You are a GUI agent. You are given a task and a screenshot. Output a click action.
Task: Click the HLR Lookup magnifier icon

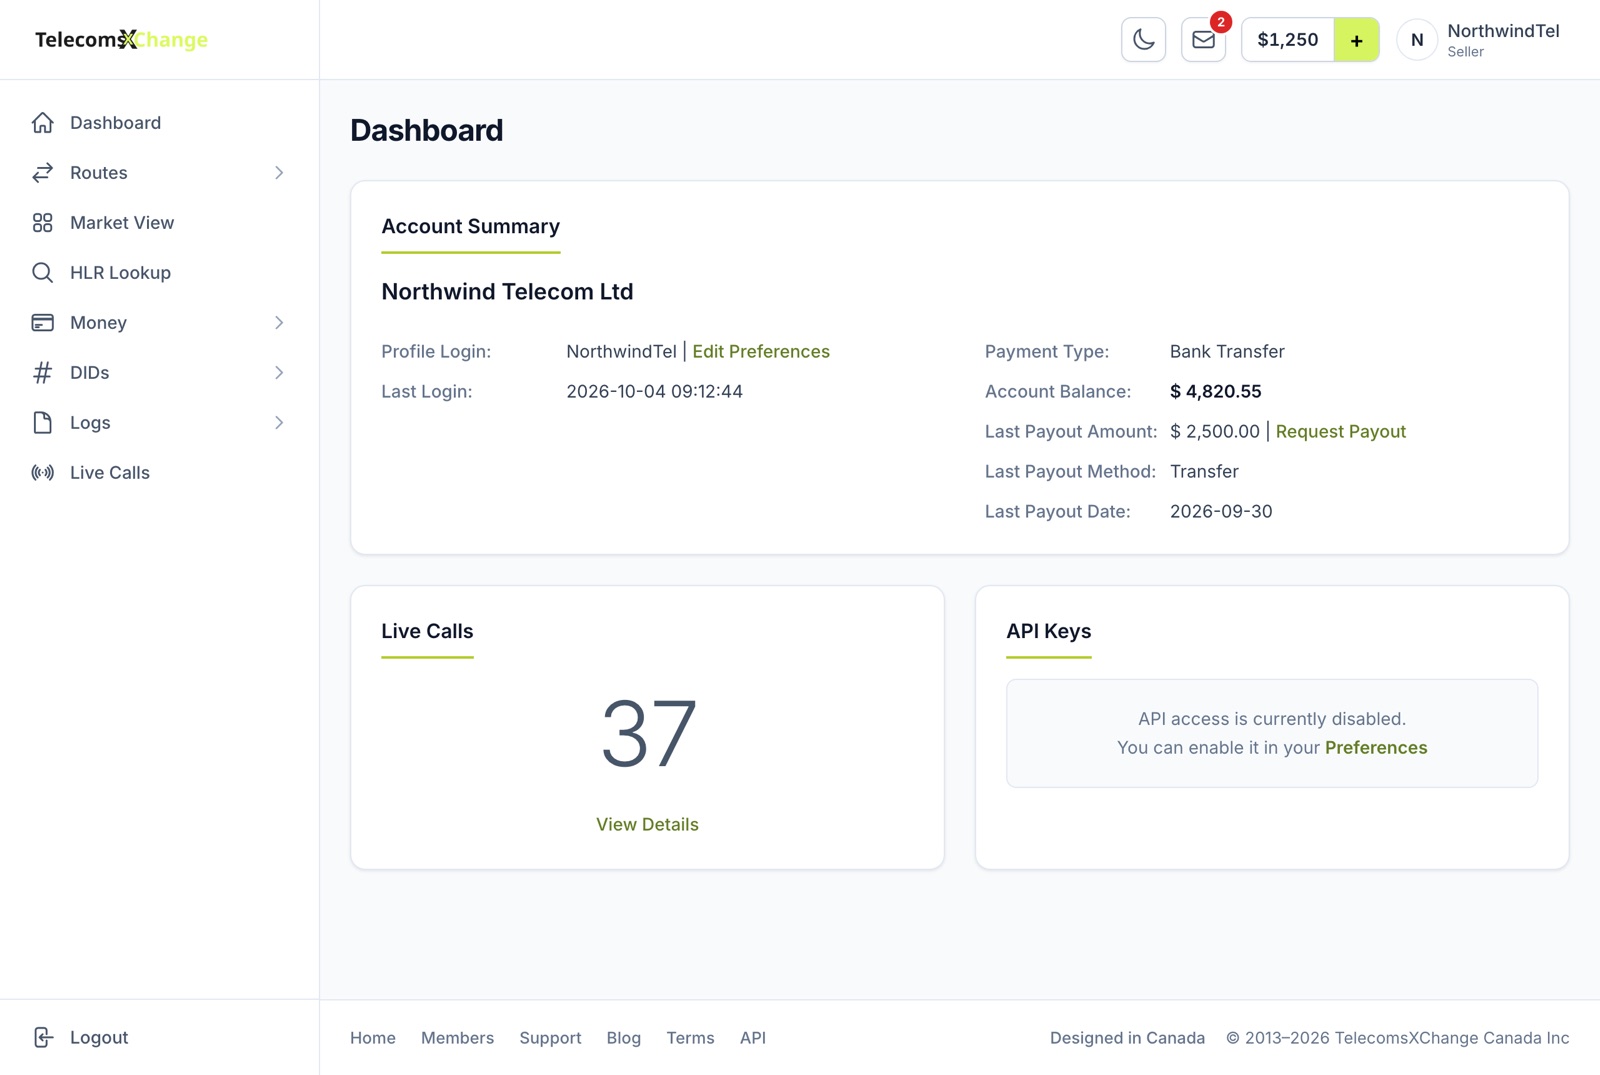click(42, 273)
